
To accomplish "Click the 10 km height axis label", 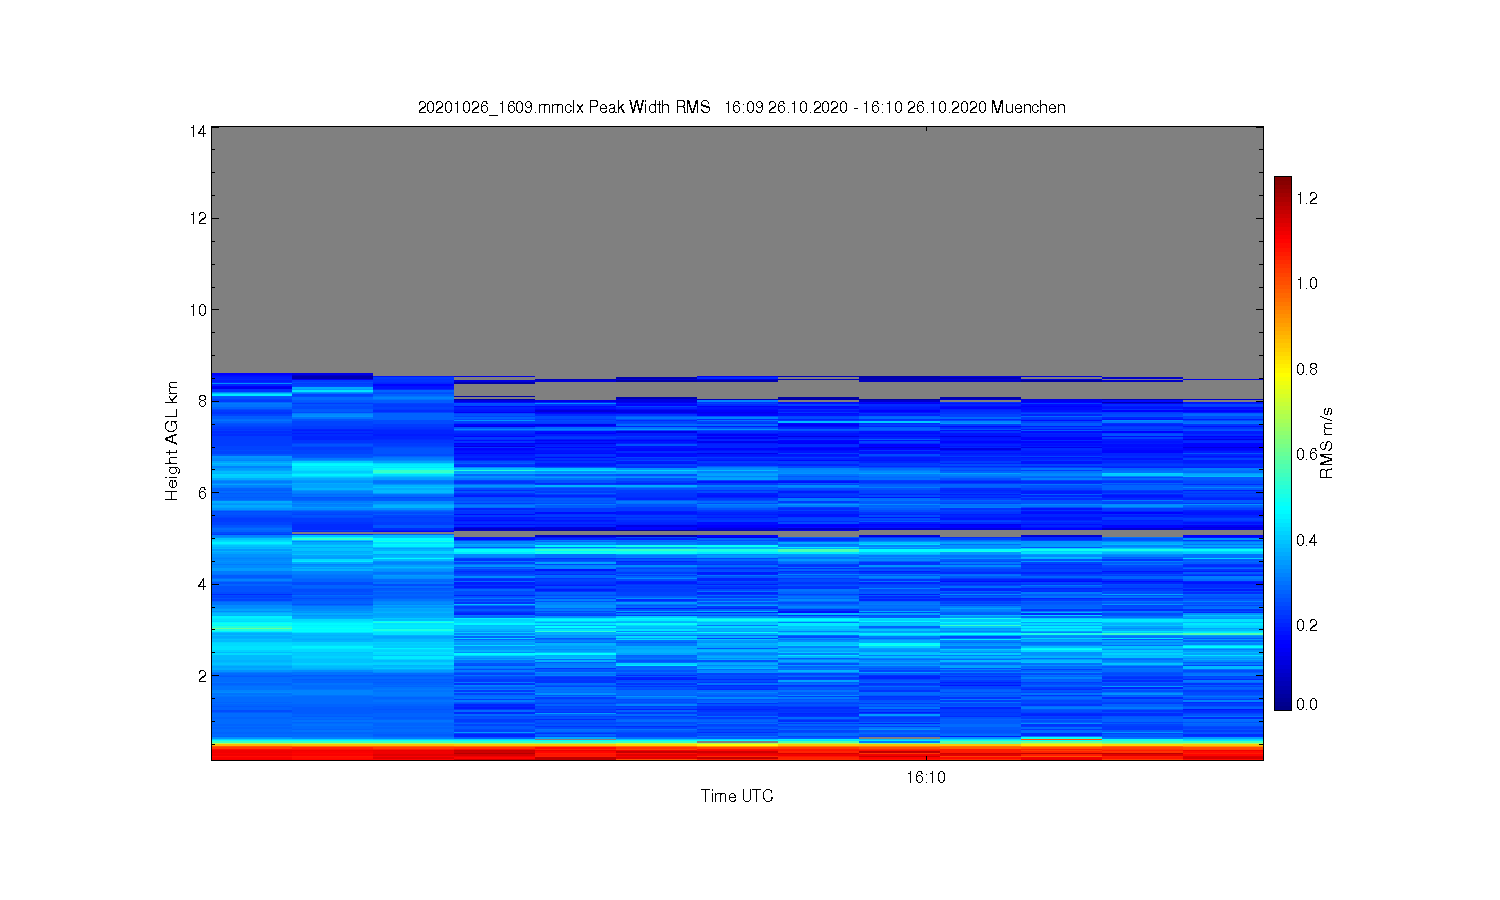I will pyautogui.click(x=198, y=309).
